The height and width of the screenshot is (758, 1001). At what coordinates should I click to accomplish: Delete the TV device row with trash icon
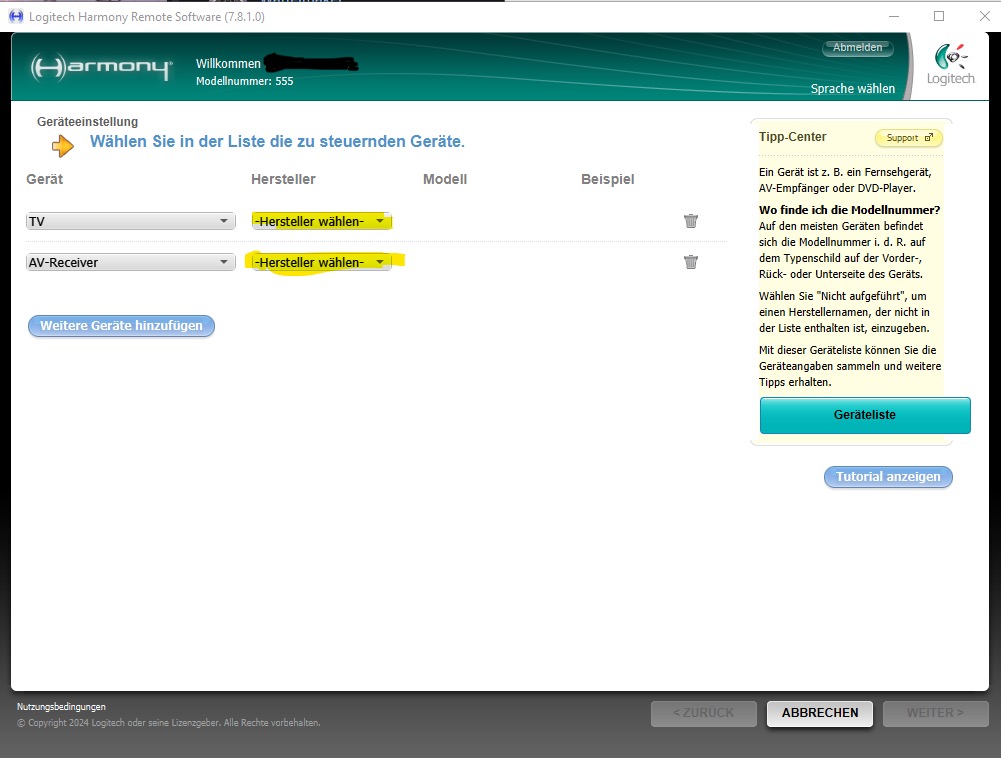coord(691,221)
